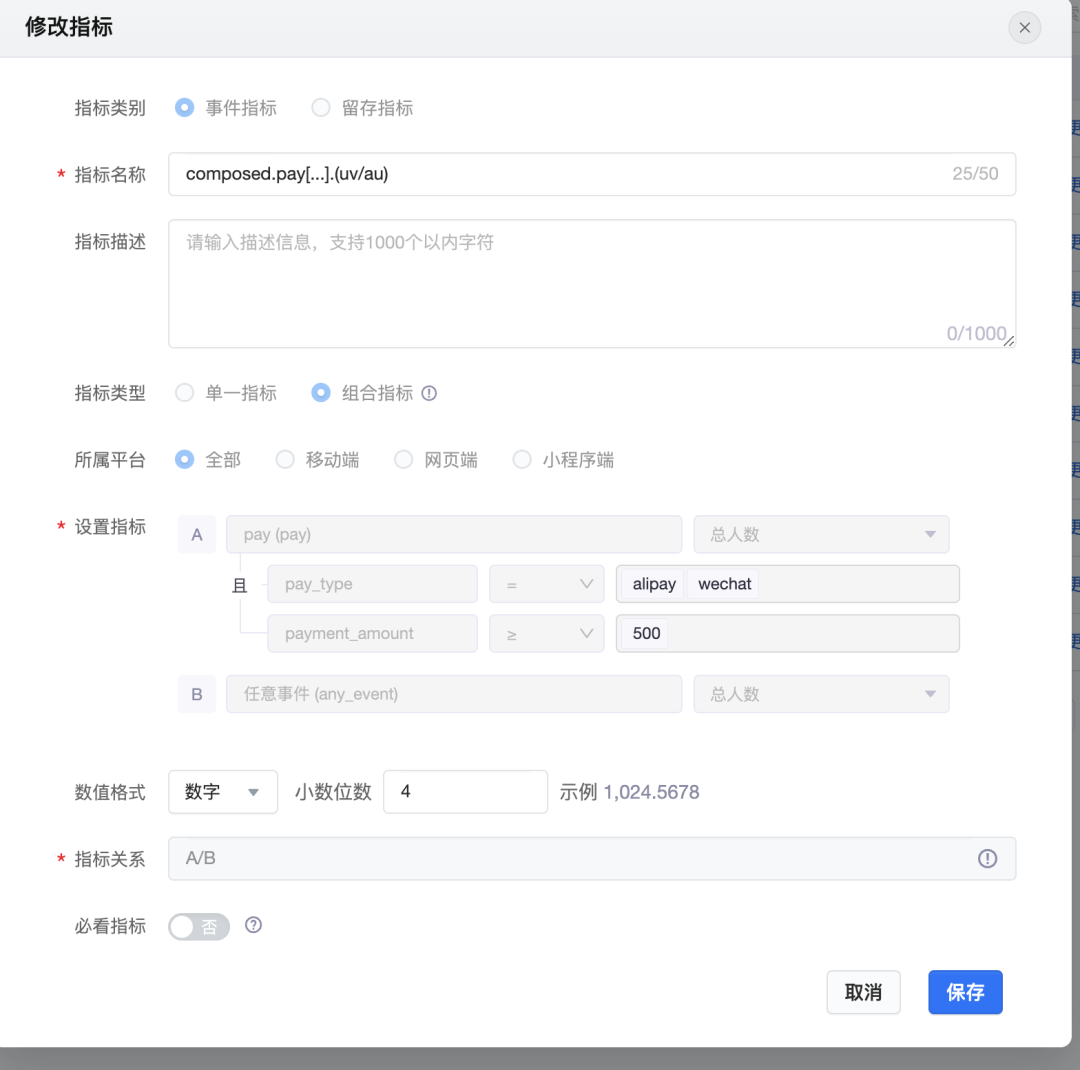Expand the 数值格式 数字 dropdown
1080x1070 pixels.
tap(223, 792)
